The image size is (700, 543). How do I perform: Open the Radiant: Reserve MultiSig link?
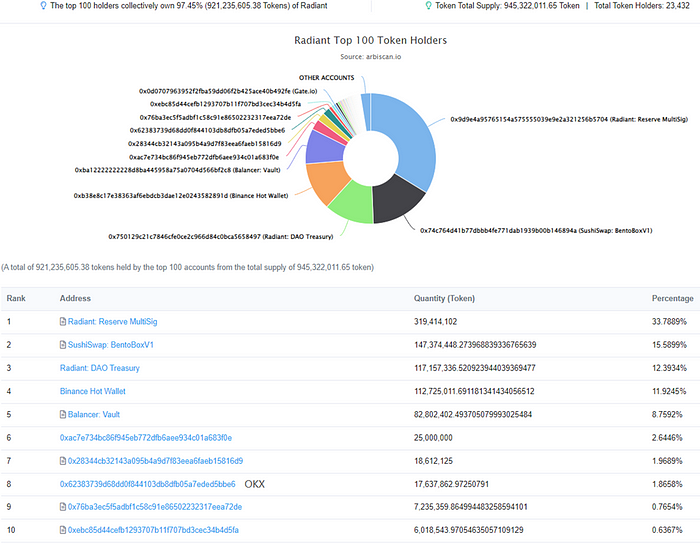pyautogui.click(x=112, y=322)
